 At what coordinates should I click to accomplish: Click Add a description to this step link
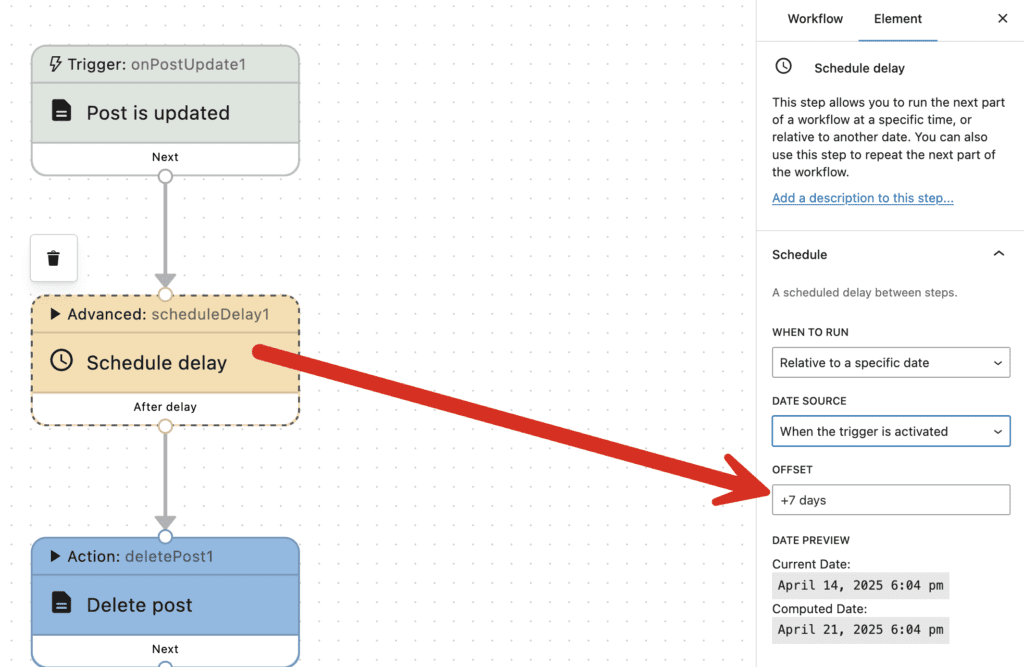click(x=862, y=198)
